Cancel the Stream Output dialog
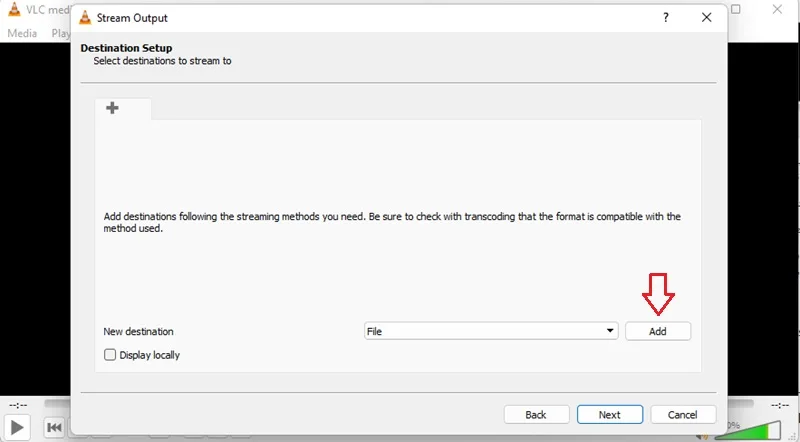Viewport: 800px width, 442px height. [x=683, y=414]
